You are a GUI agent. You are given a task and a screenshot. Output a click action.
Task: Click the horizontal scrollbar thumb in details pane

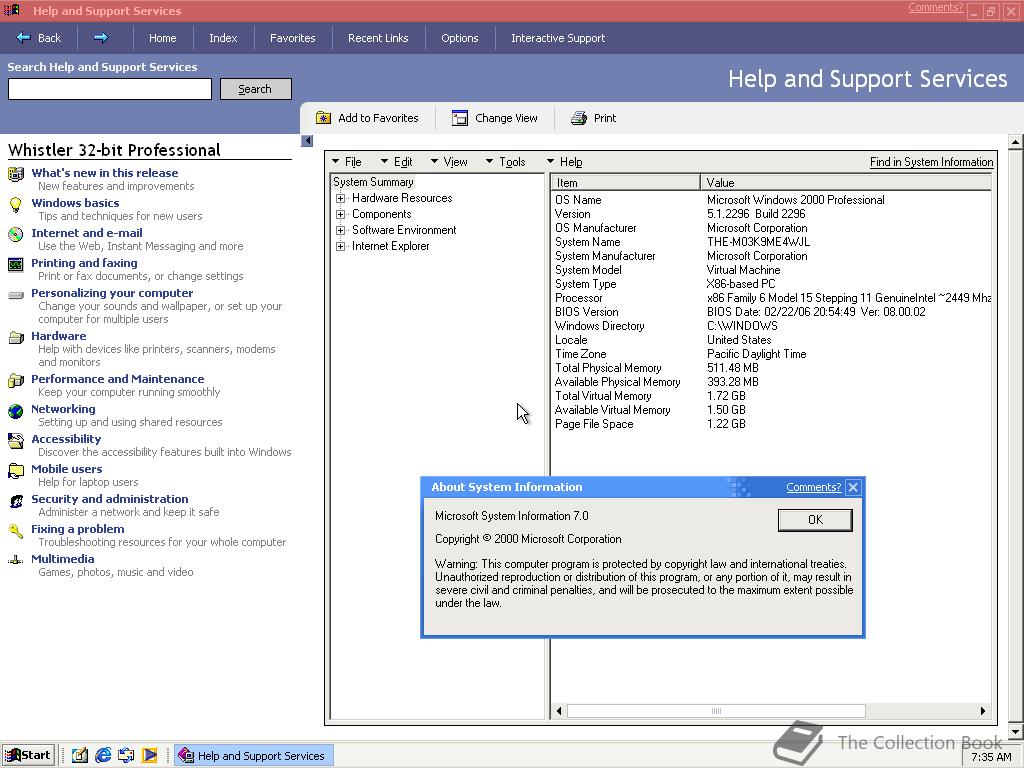pos(716,711)
